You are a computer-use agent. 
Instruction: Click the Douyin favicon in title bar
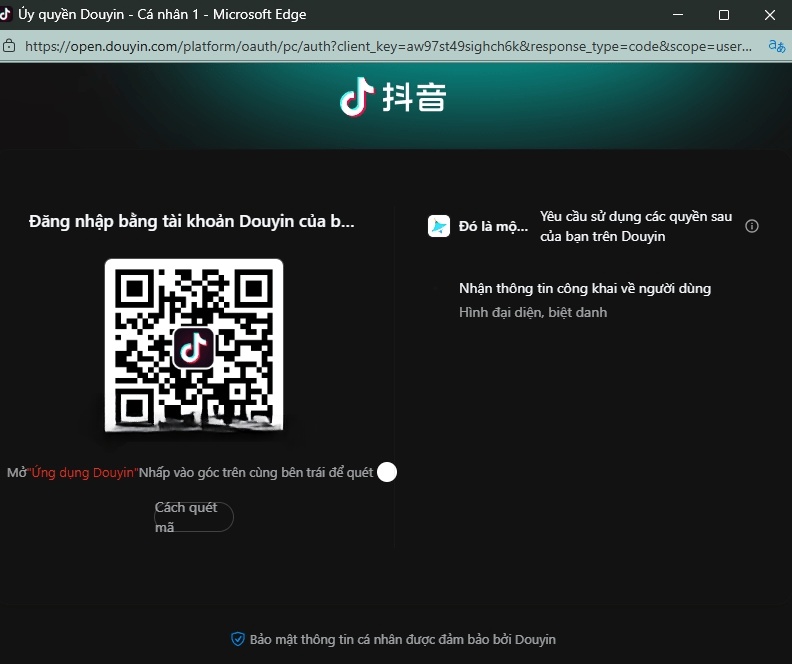[5, 14]
